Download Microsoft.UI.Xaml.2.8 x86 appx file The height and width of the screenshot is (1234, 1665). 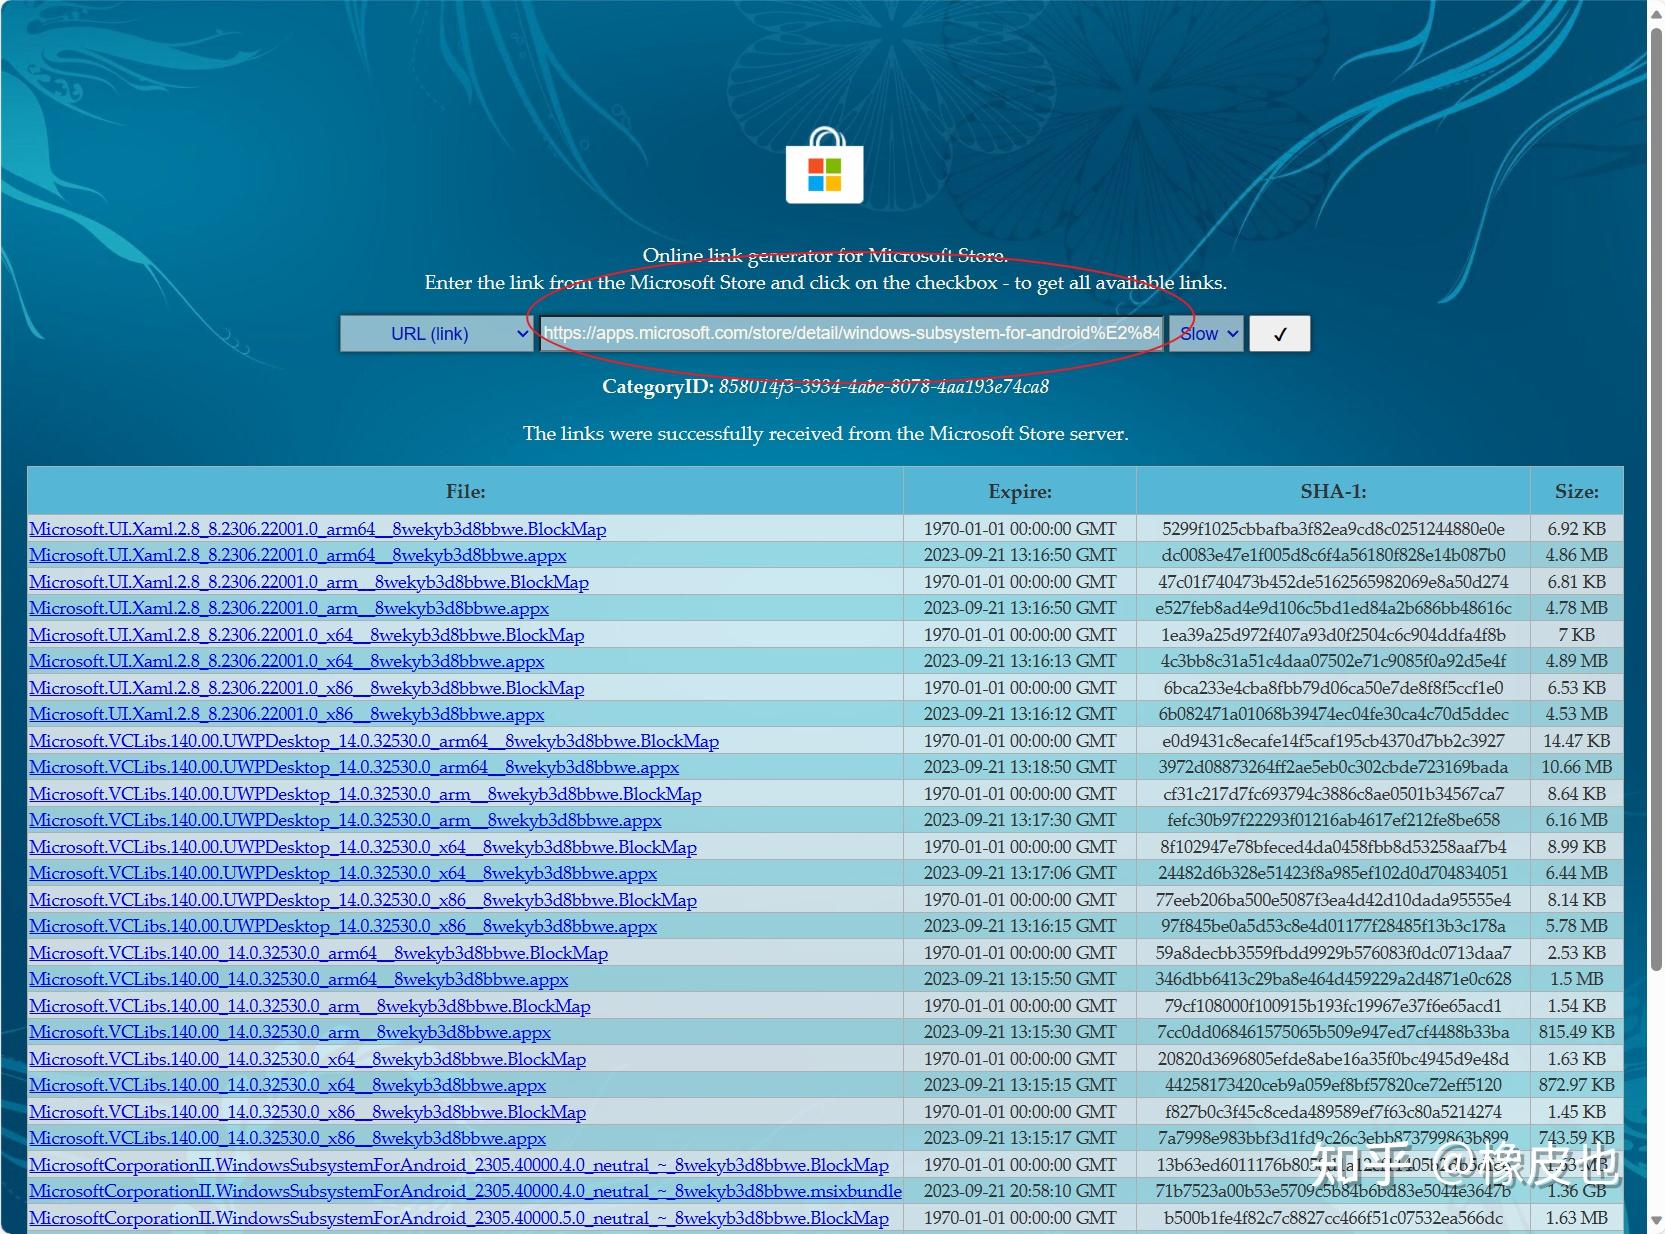click(x=287, y=714)
